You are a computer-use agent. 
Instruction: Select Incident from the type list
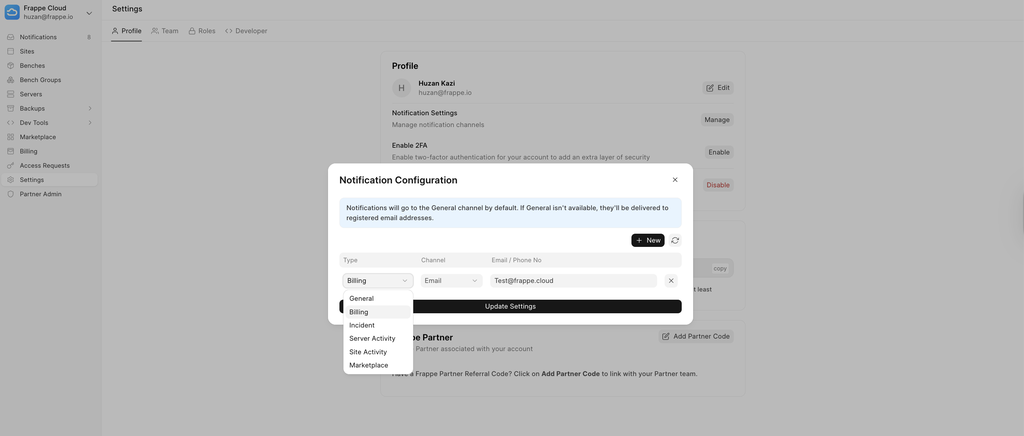pos(362,325)
